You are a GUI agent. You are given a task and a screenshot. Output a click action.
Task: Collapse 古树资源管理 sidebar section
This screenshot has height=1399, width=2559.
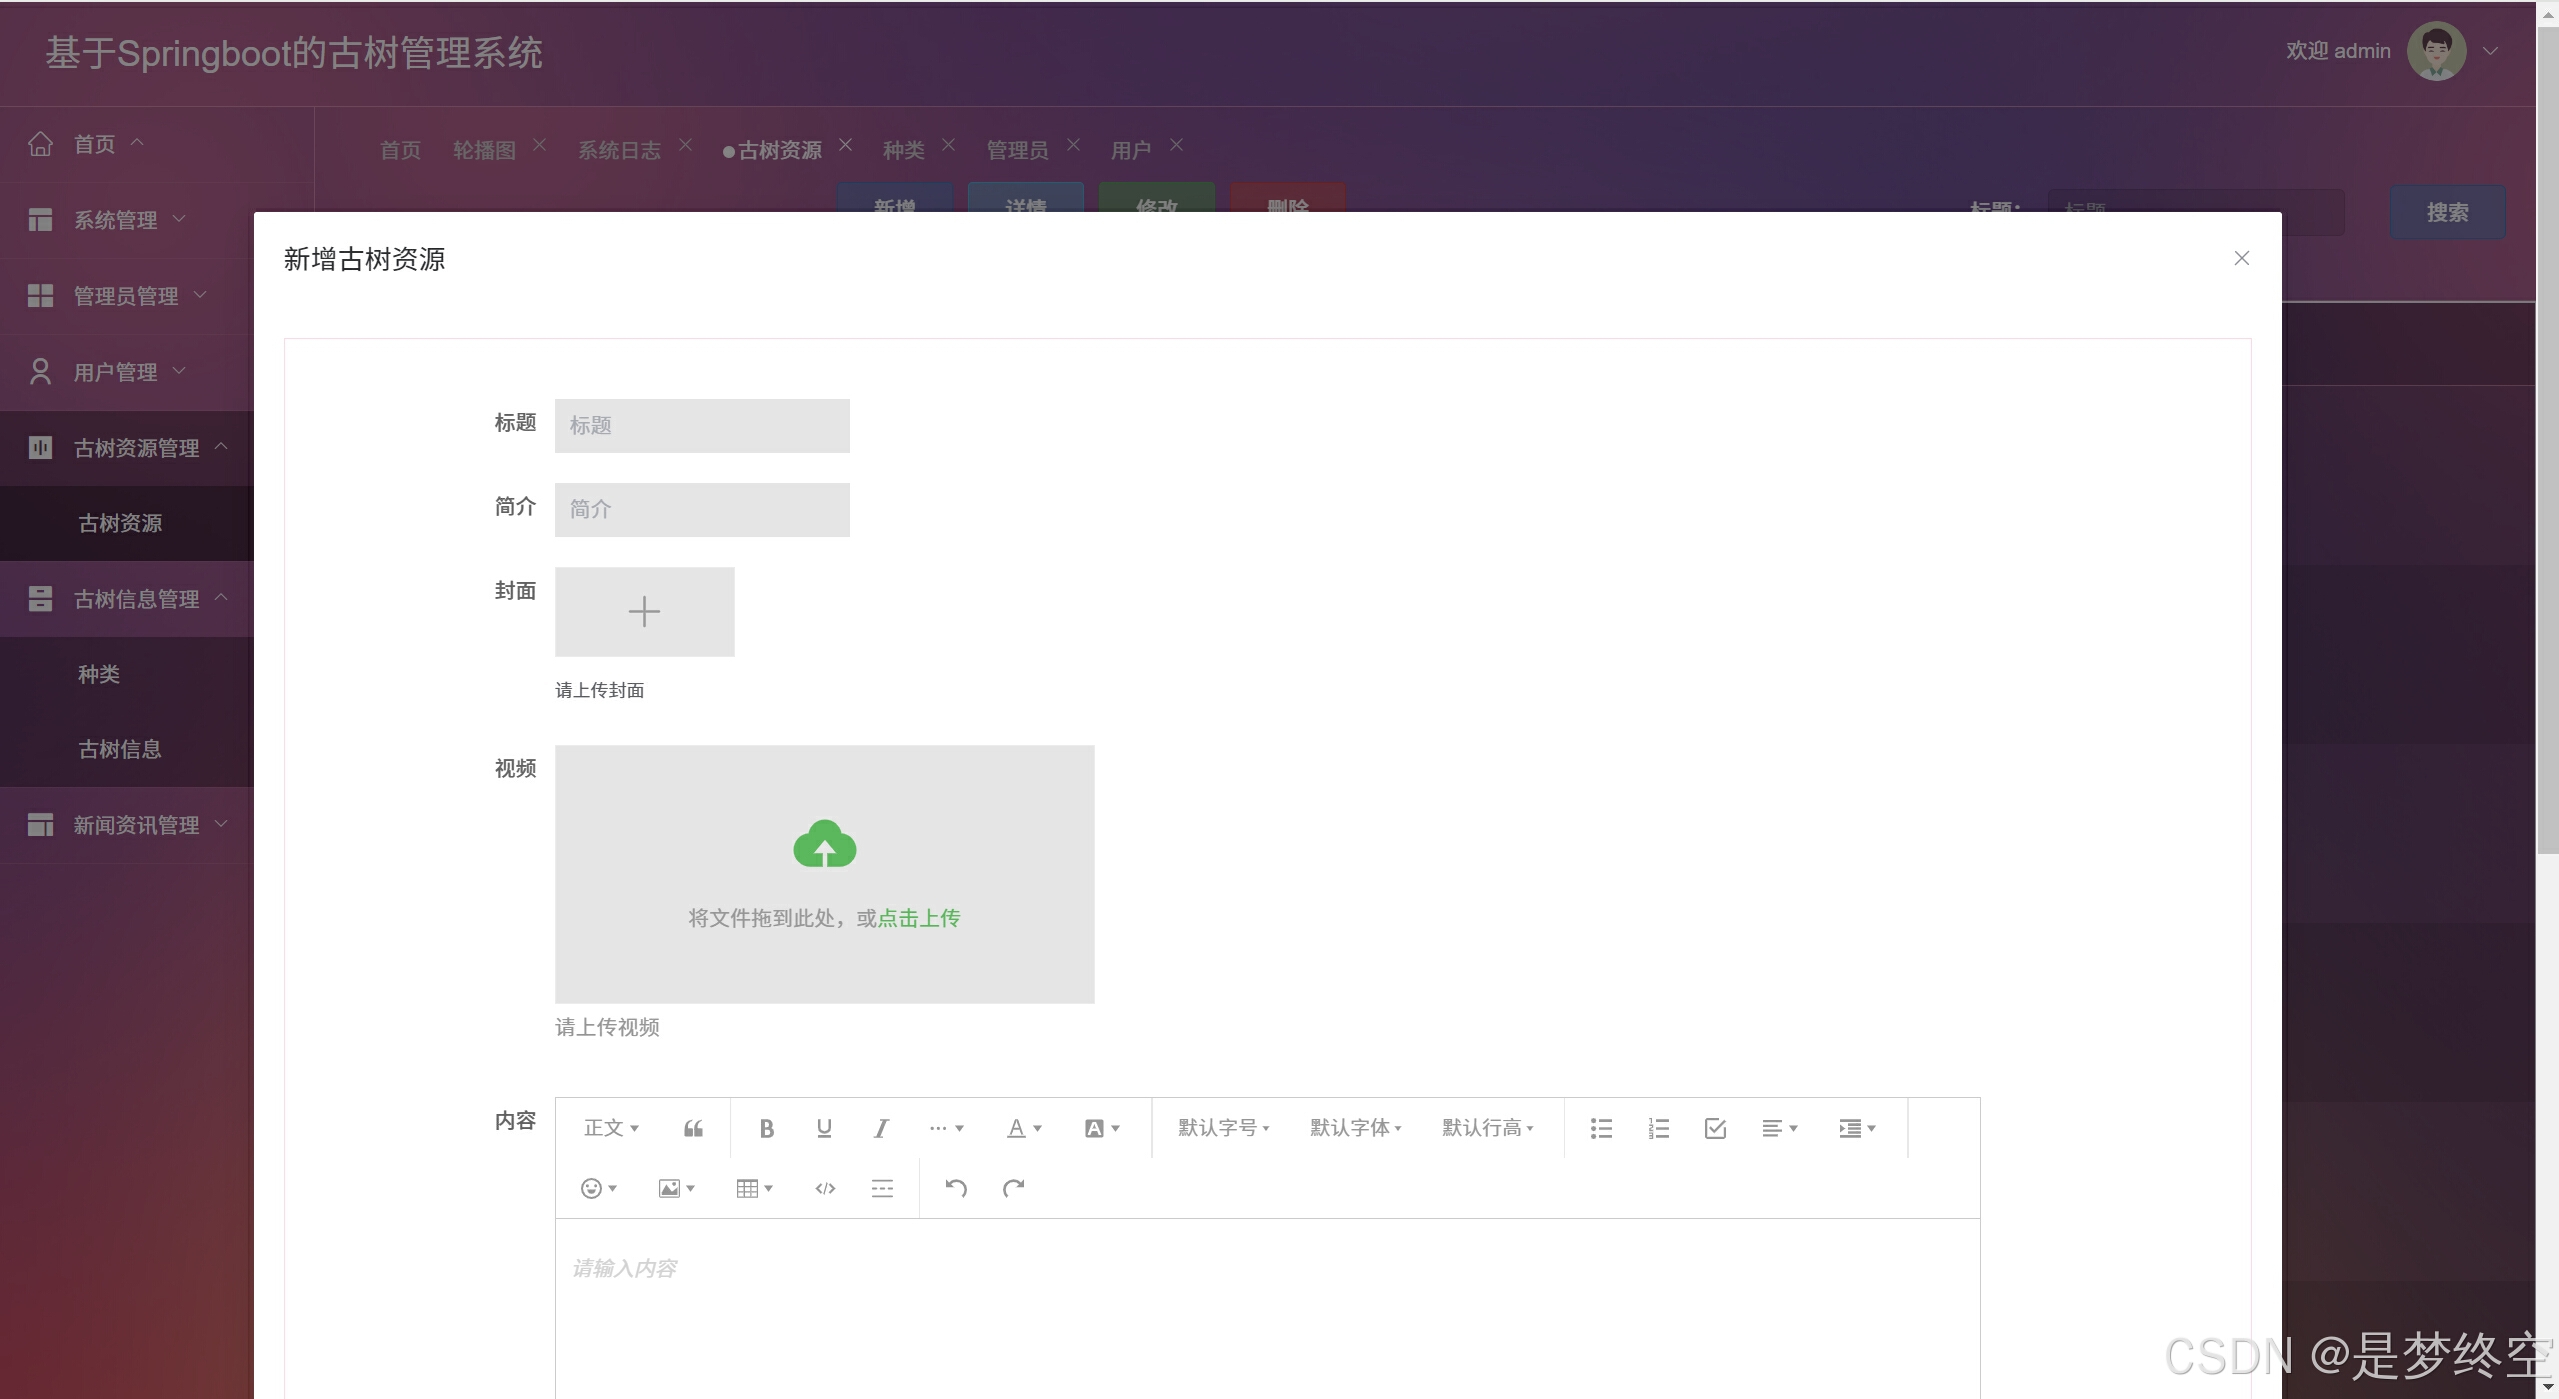(x=127, y=448)
